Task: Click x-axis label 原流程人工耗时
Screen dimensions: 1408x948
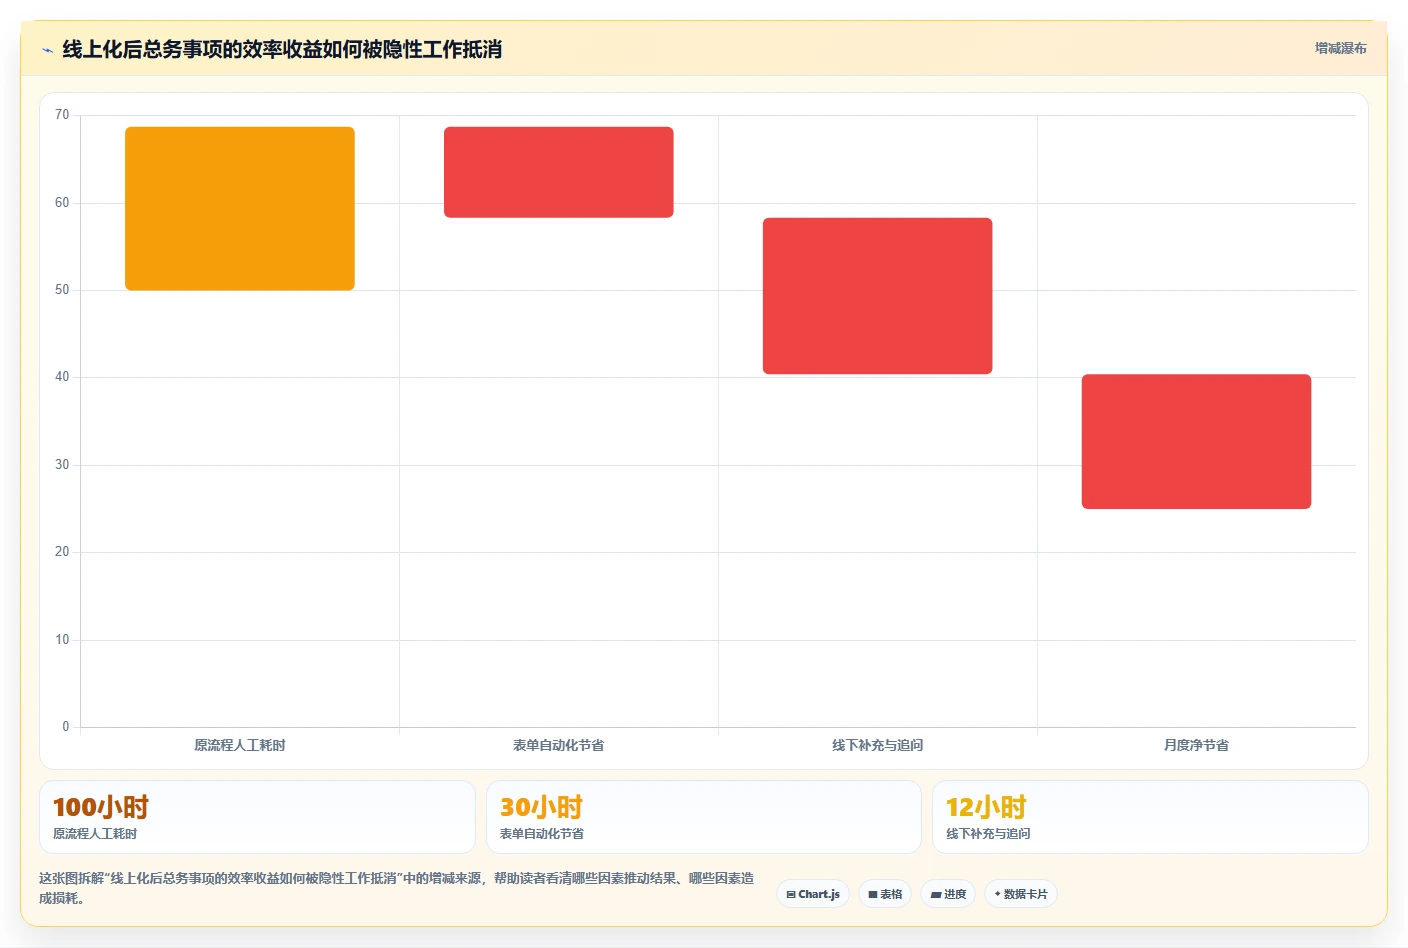Action: (240, 745)
